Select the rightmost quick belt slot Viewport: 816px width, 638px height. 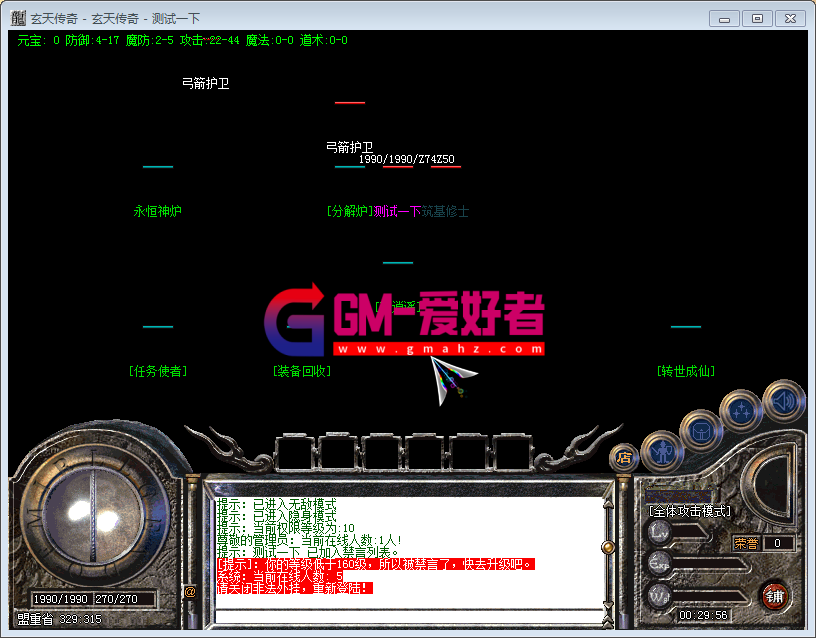point(513,452)
